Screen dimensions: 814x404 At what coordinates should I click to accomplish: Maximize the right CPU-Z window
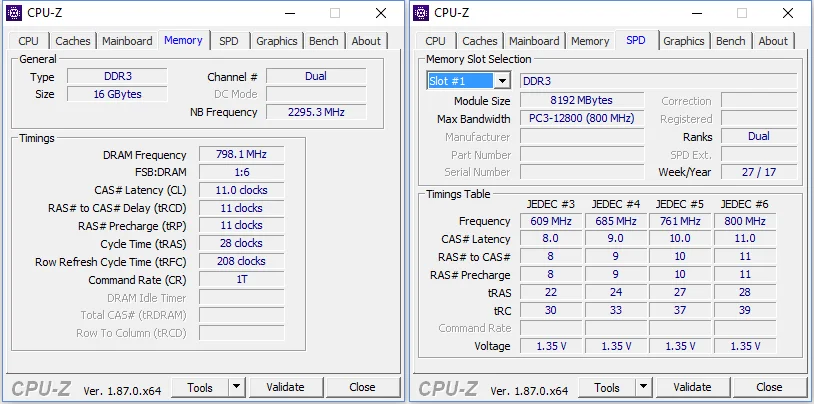742,14
